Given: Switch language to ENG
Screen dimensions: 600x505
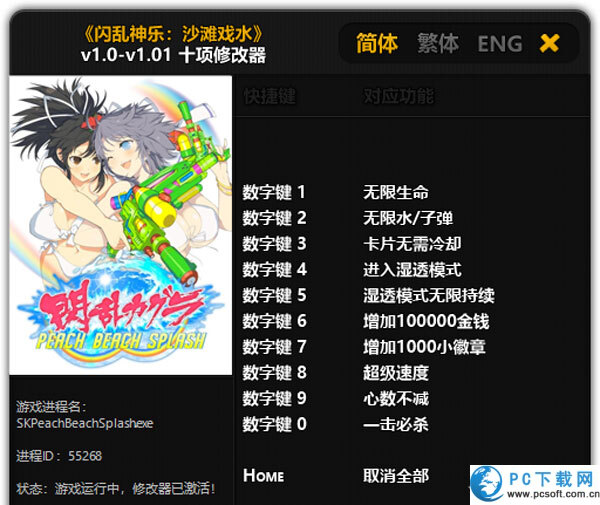Looking at the screenshot, I should [500, 44].
